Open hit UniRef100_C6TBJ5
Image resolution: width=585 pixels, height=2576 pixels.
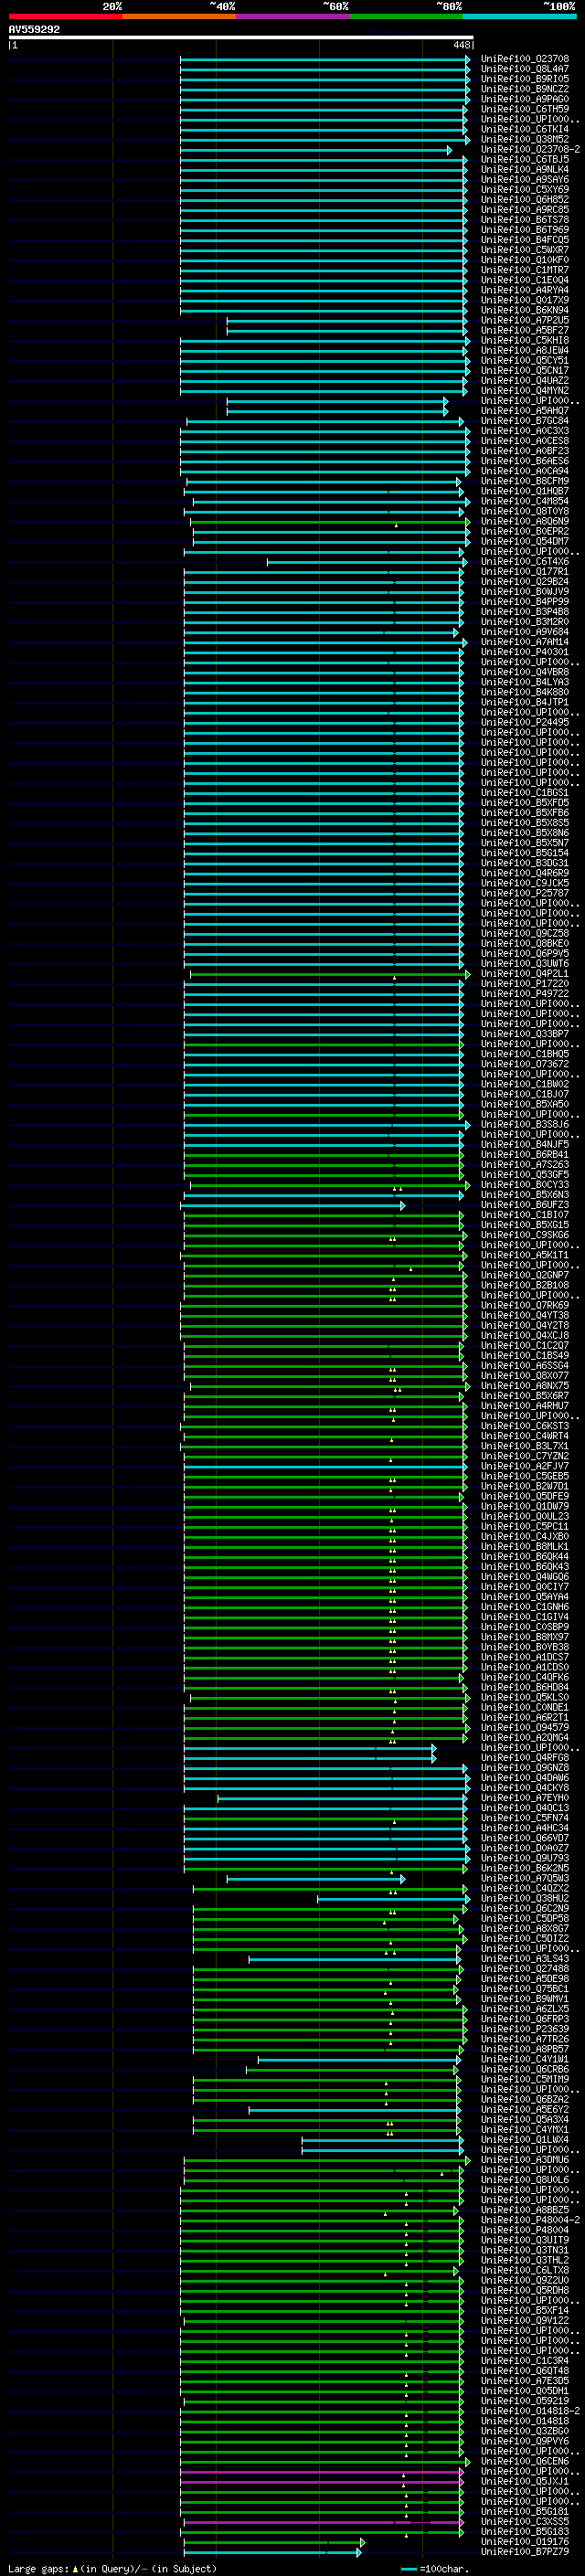525,159
